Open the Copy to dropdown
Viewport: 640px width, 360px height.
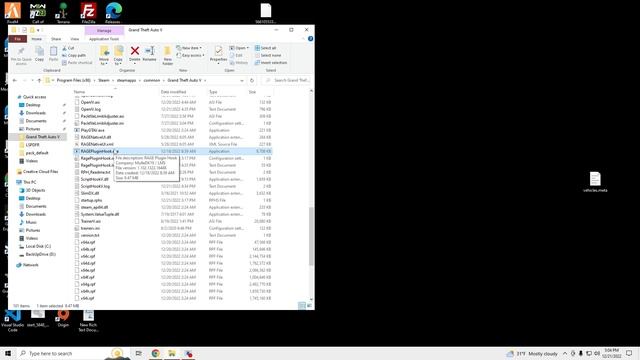click(118, 56)
